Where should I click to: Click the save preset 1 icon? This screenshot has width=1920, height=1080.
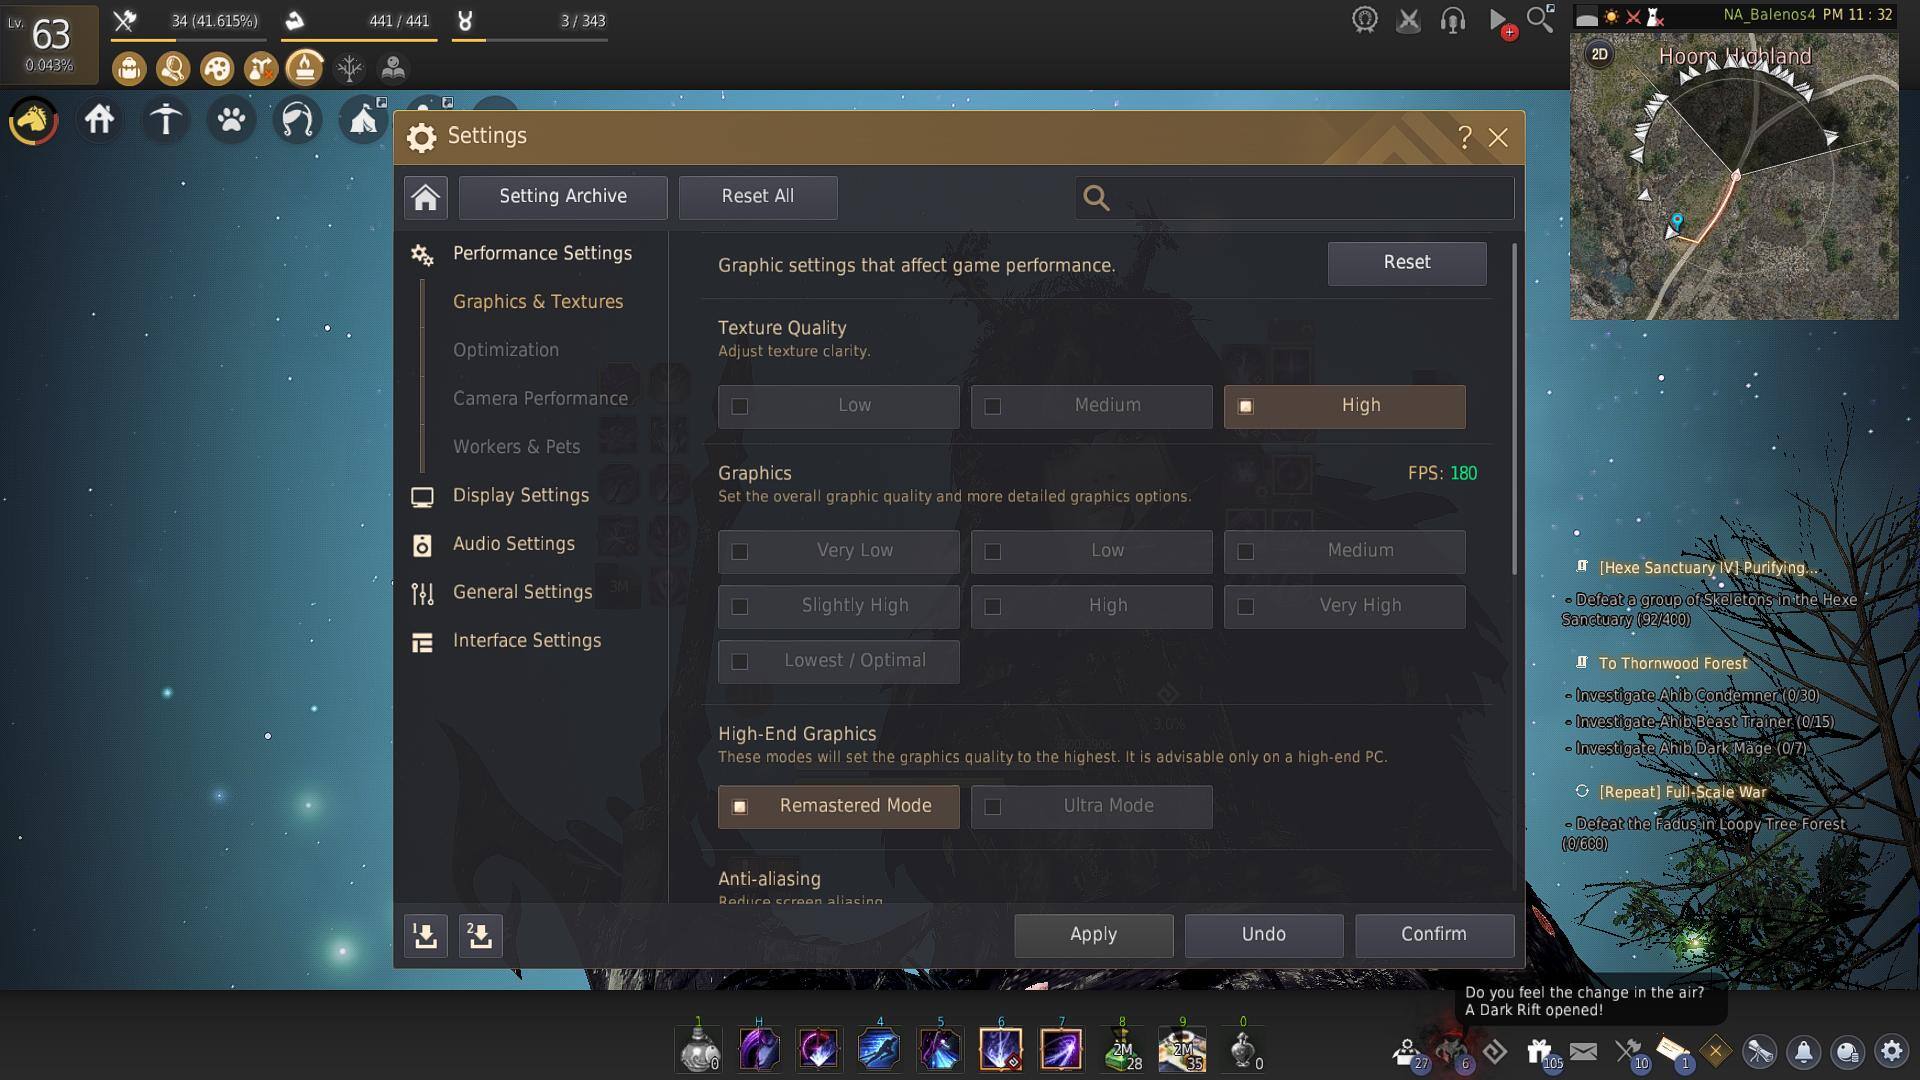pyautogui.click(x=425, y=936)
